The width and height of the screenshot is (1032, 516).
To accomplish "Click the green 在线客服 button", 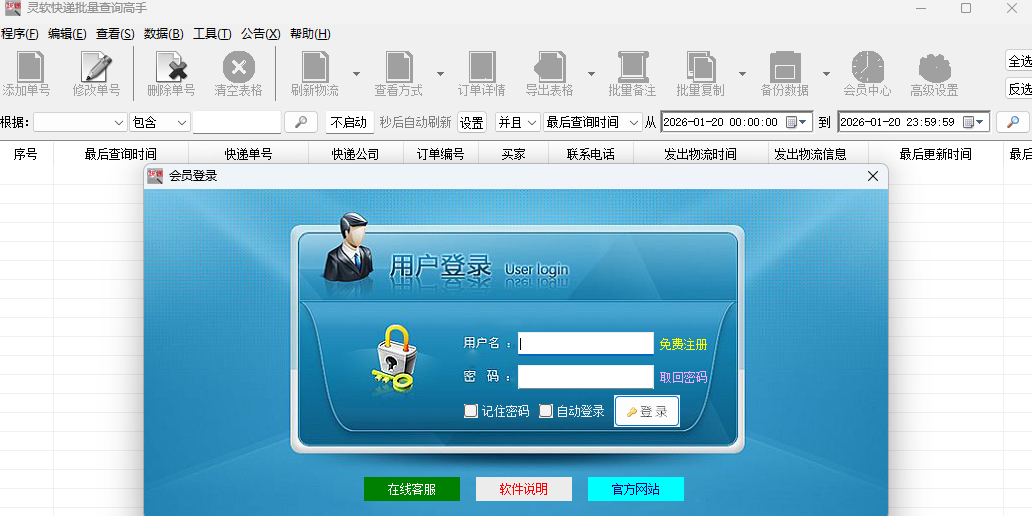I will 412,489.
